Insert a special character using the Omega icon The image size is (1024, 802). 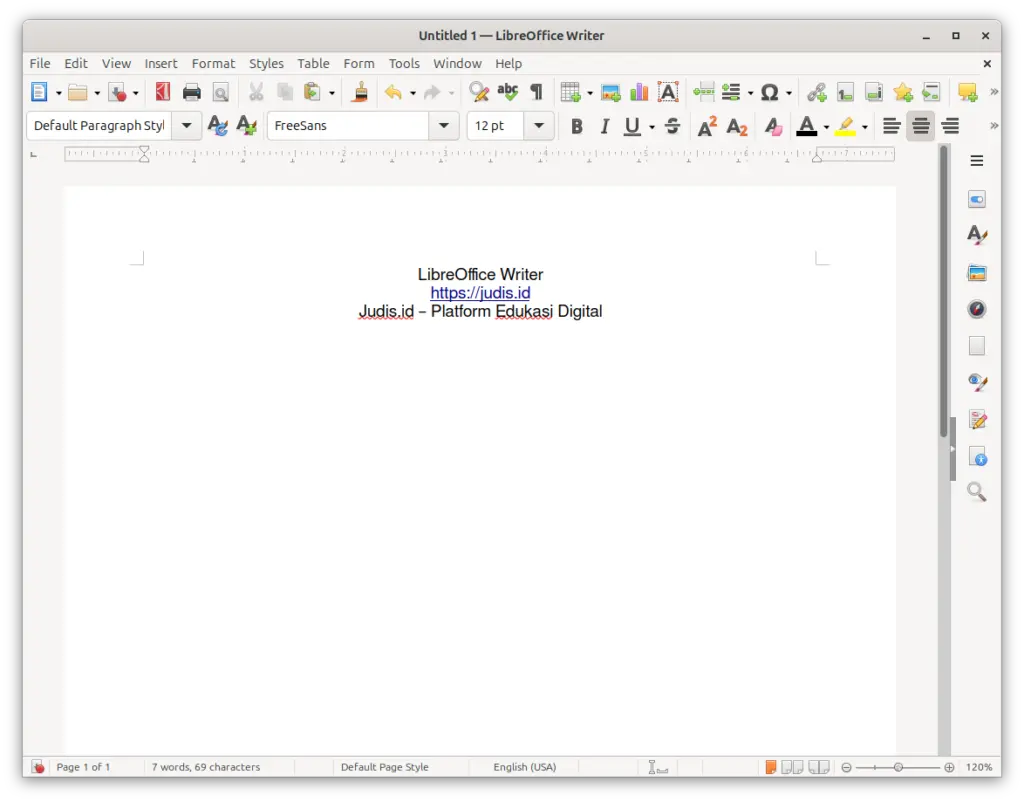pos(772,92)
